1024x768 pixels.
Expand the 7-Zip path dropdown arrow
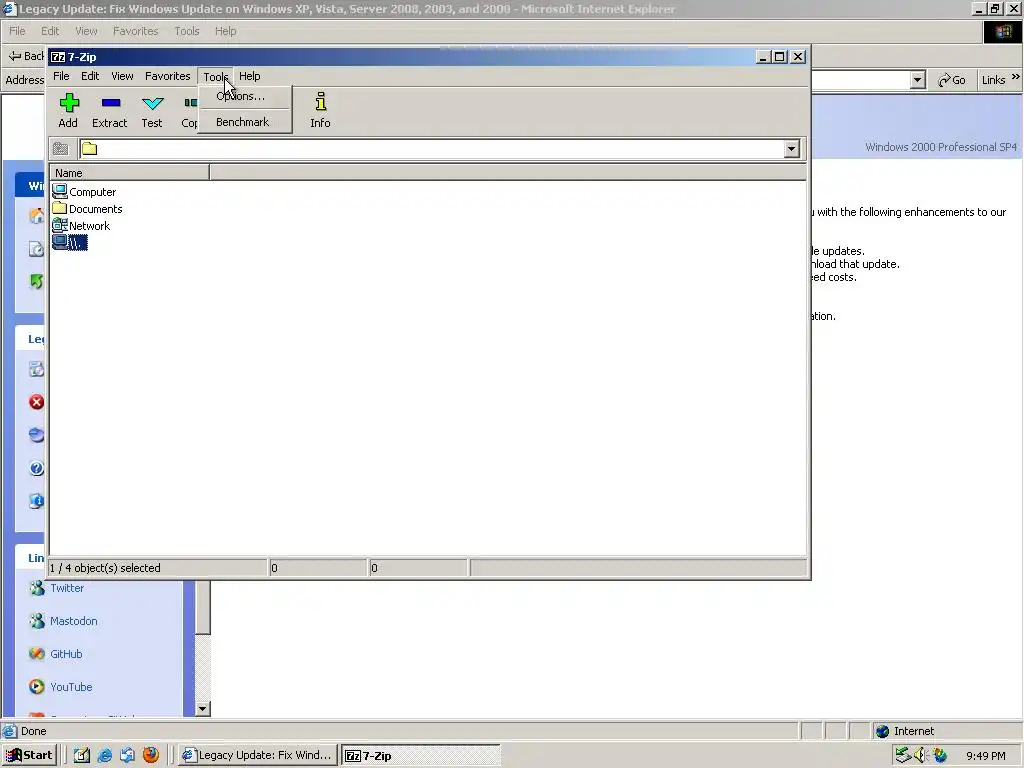tap(792, 149)
